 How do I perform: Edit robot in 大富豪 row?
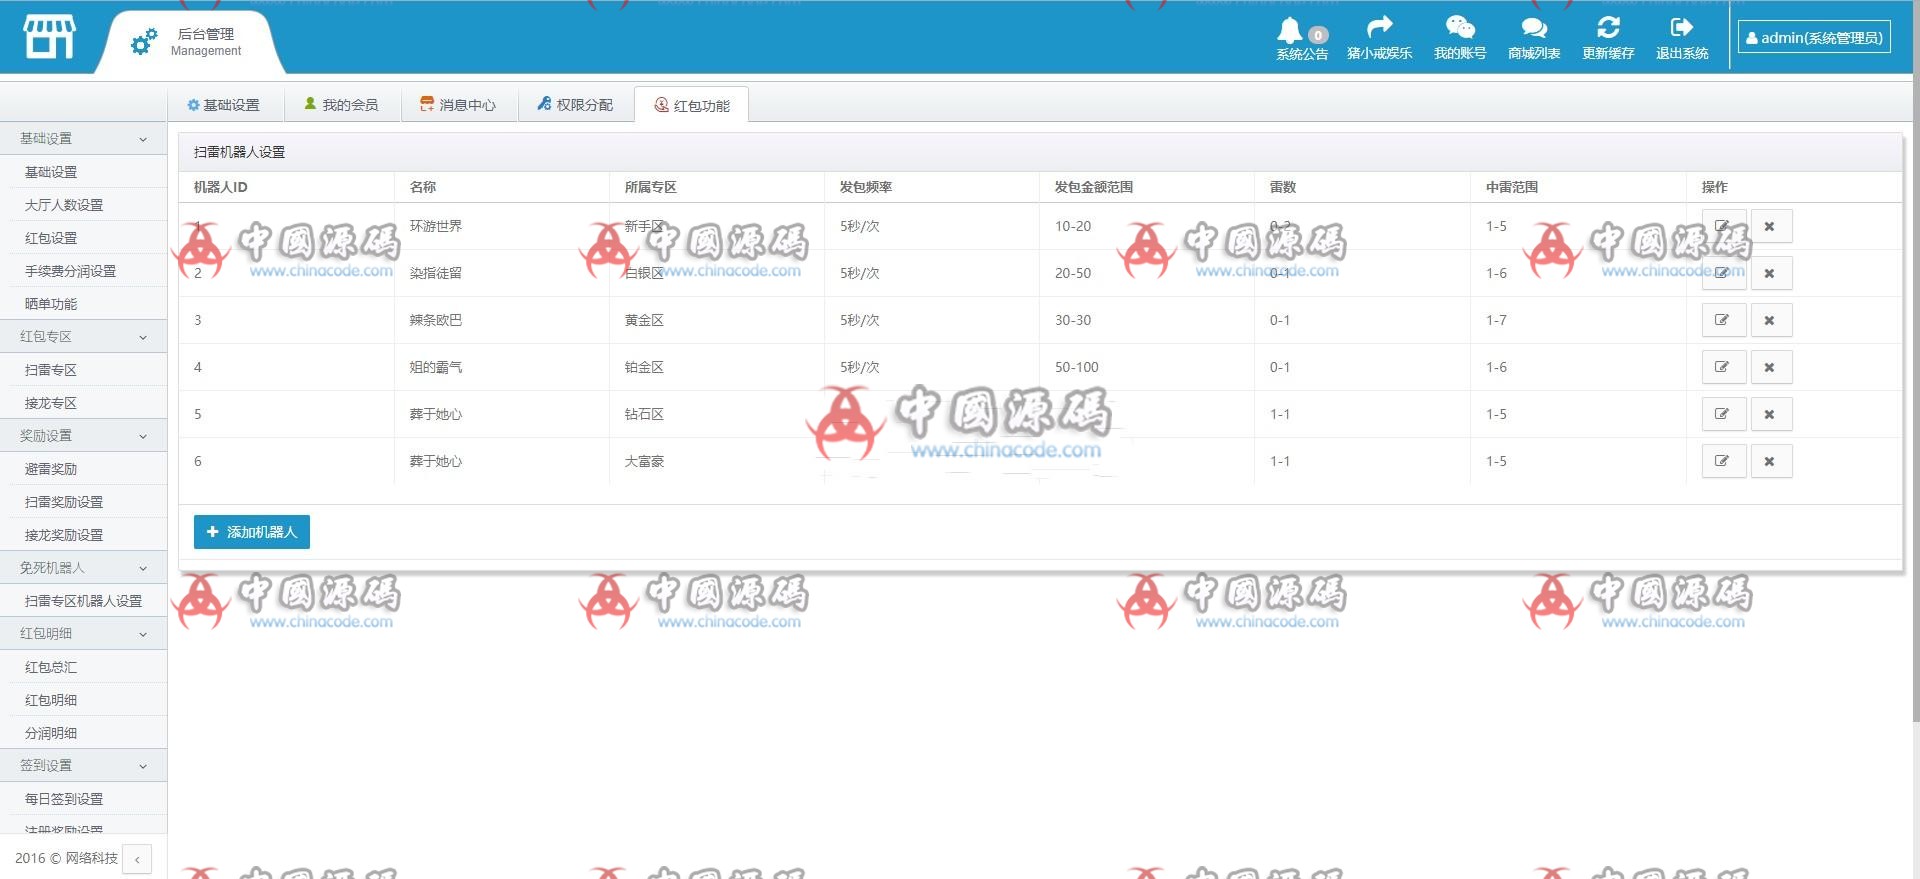tap(1723, 461)
